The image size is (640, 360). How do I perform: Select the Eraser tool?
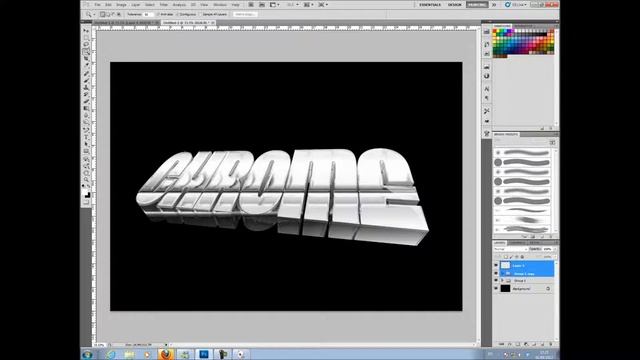86,101
